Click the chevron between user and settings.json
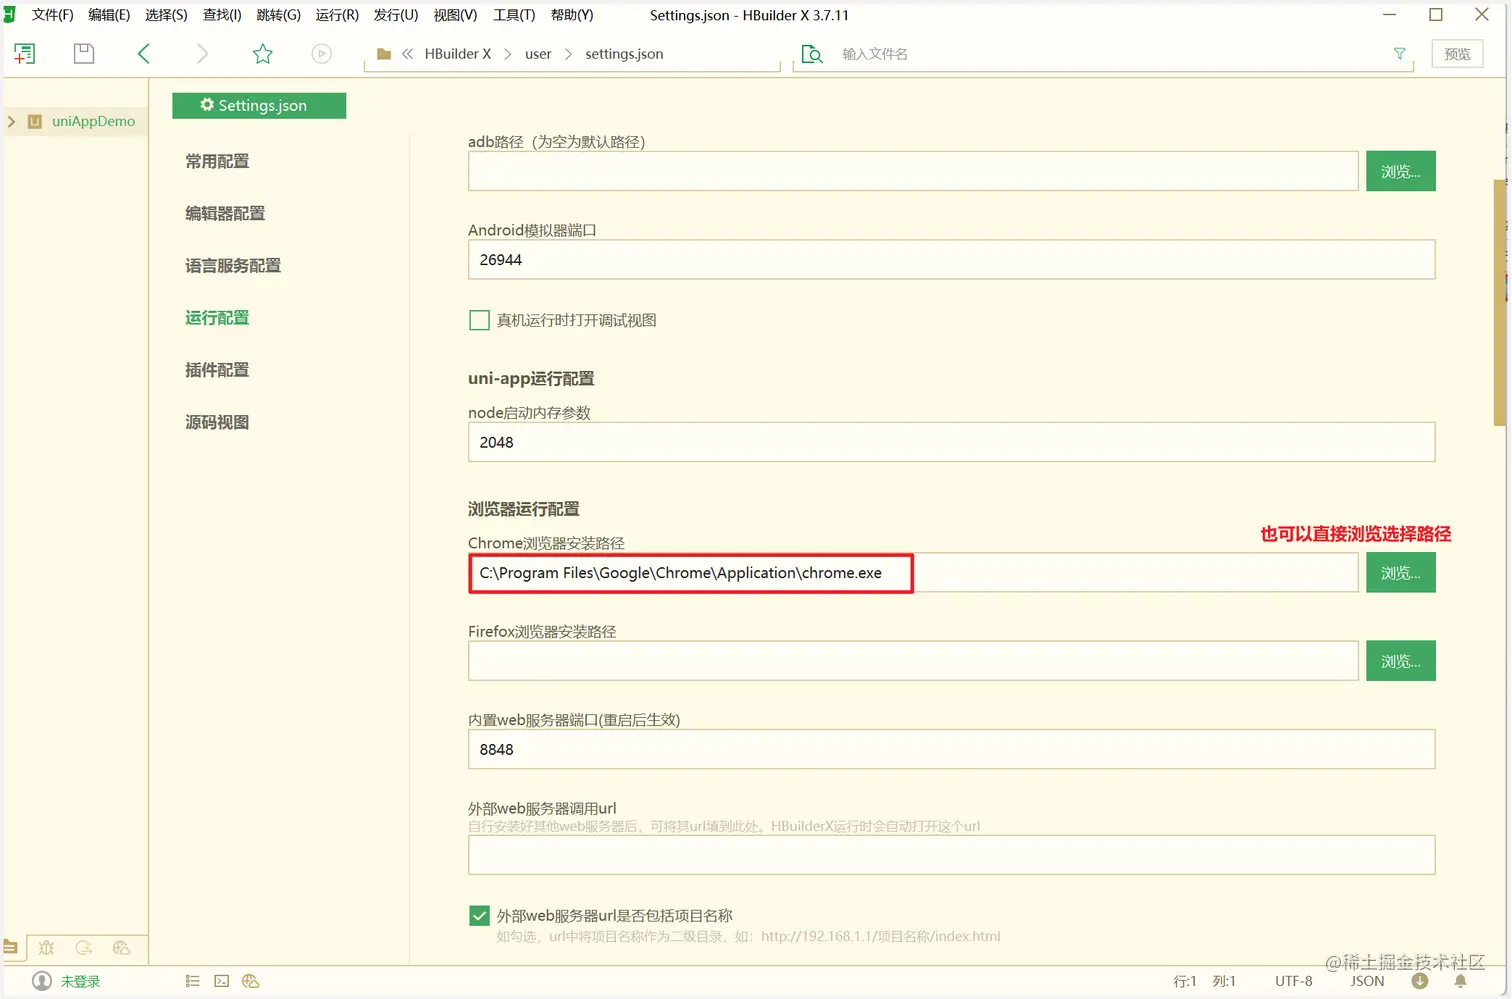Viewport: 1512px width, 999px height. tap(568, 54)
